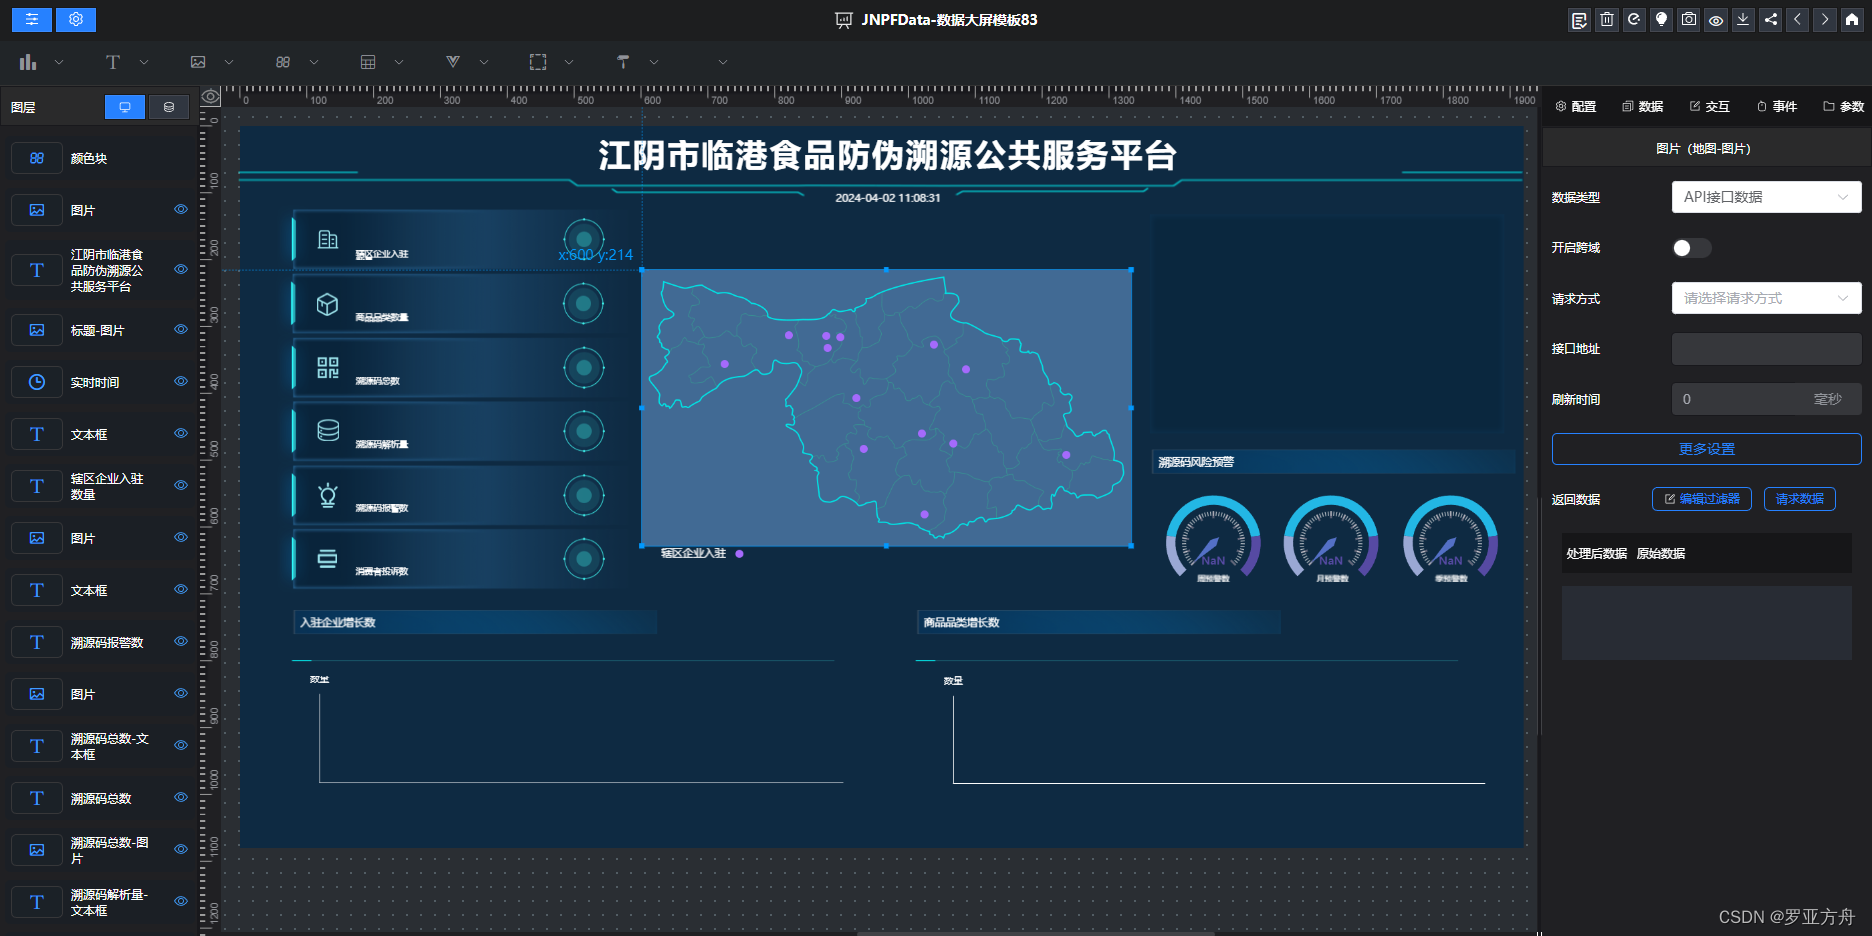Click the 接口地址 input field
This screenshot has height=936, width=1872.
click(1766, 348)
